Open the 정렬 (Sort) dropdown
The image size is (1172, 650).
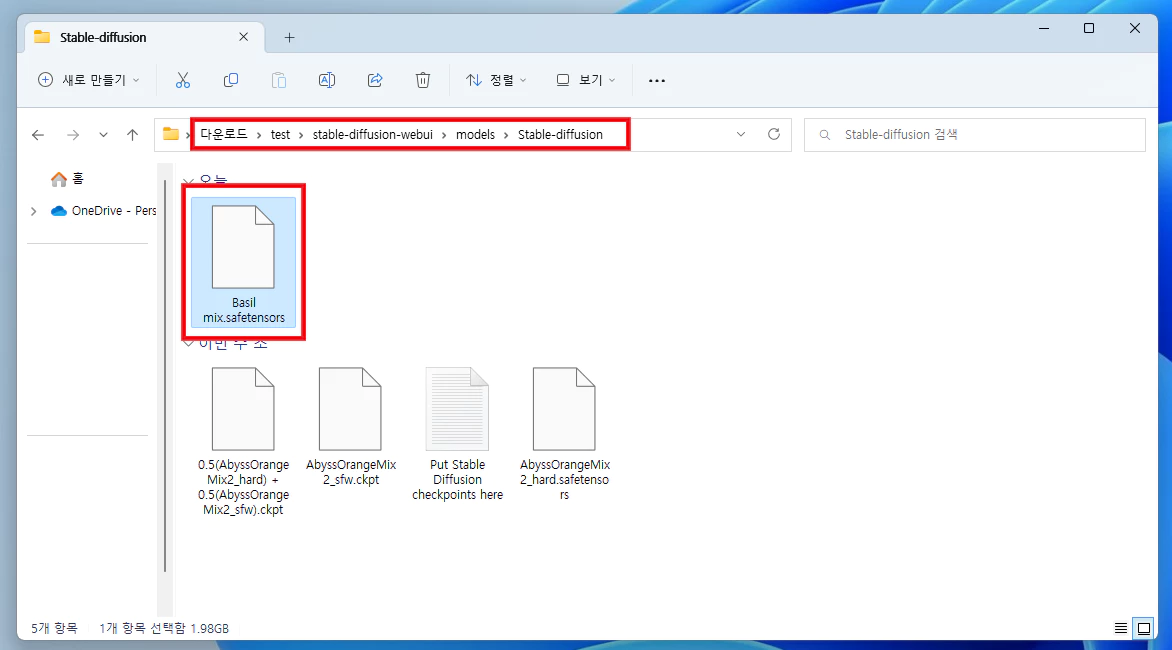click(496, 80)
